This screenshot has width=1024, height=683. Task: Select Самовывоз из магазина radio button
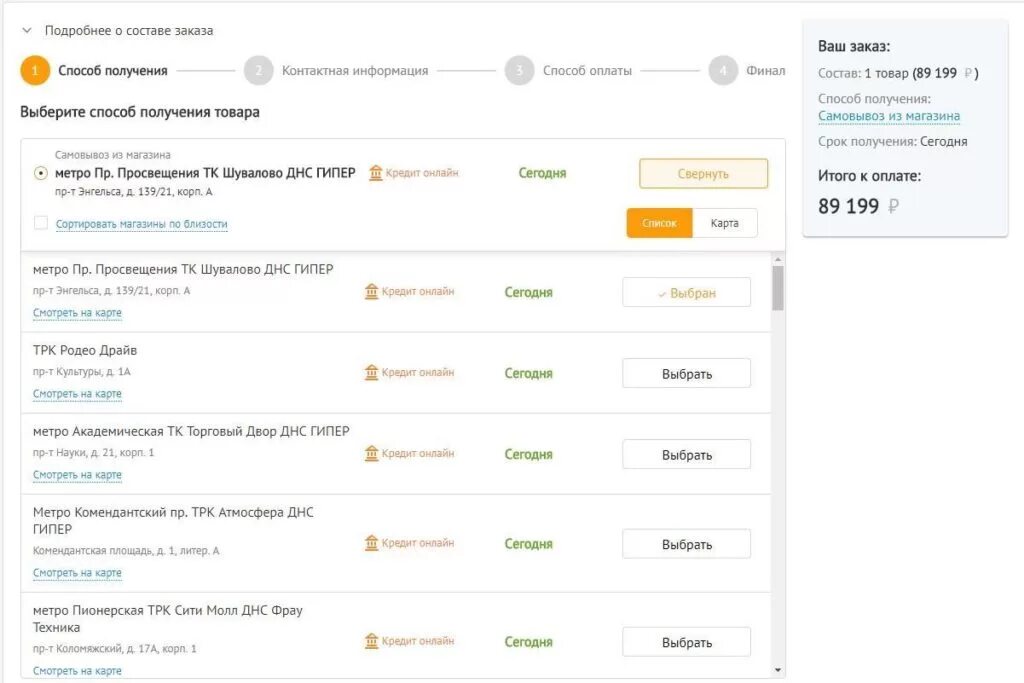(x=41, y=173)
